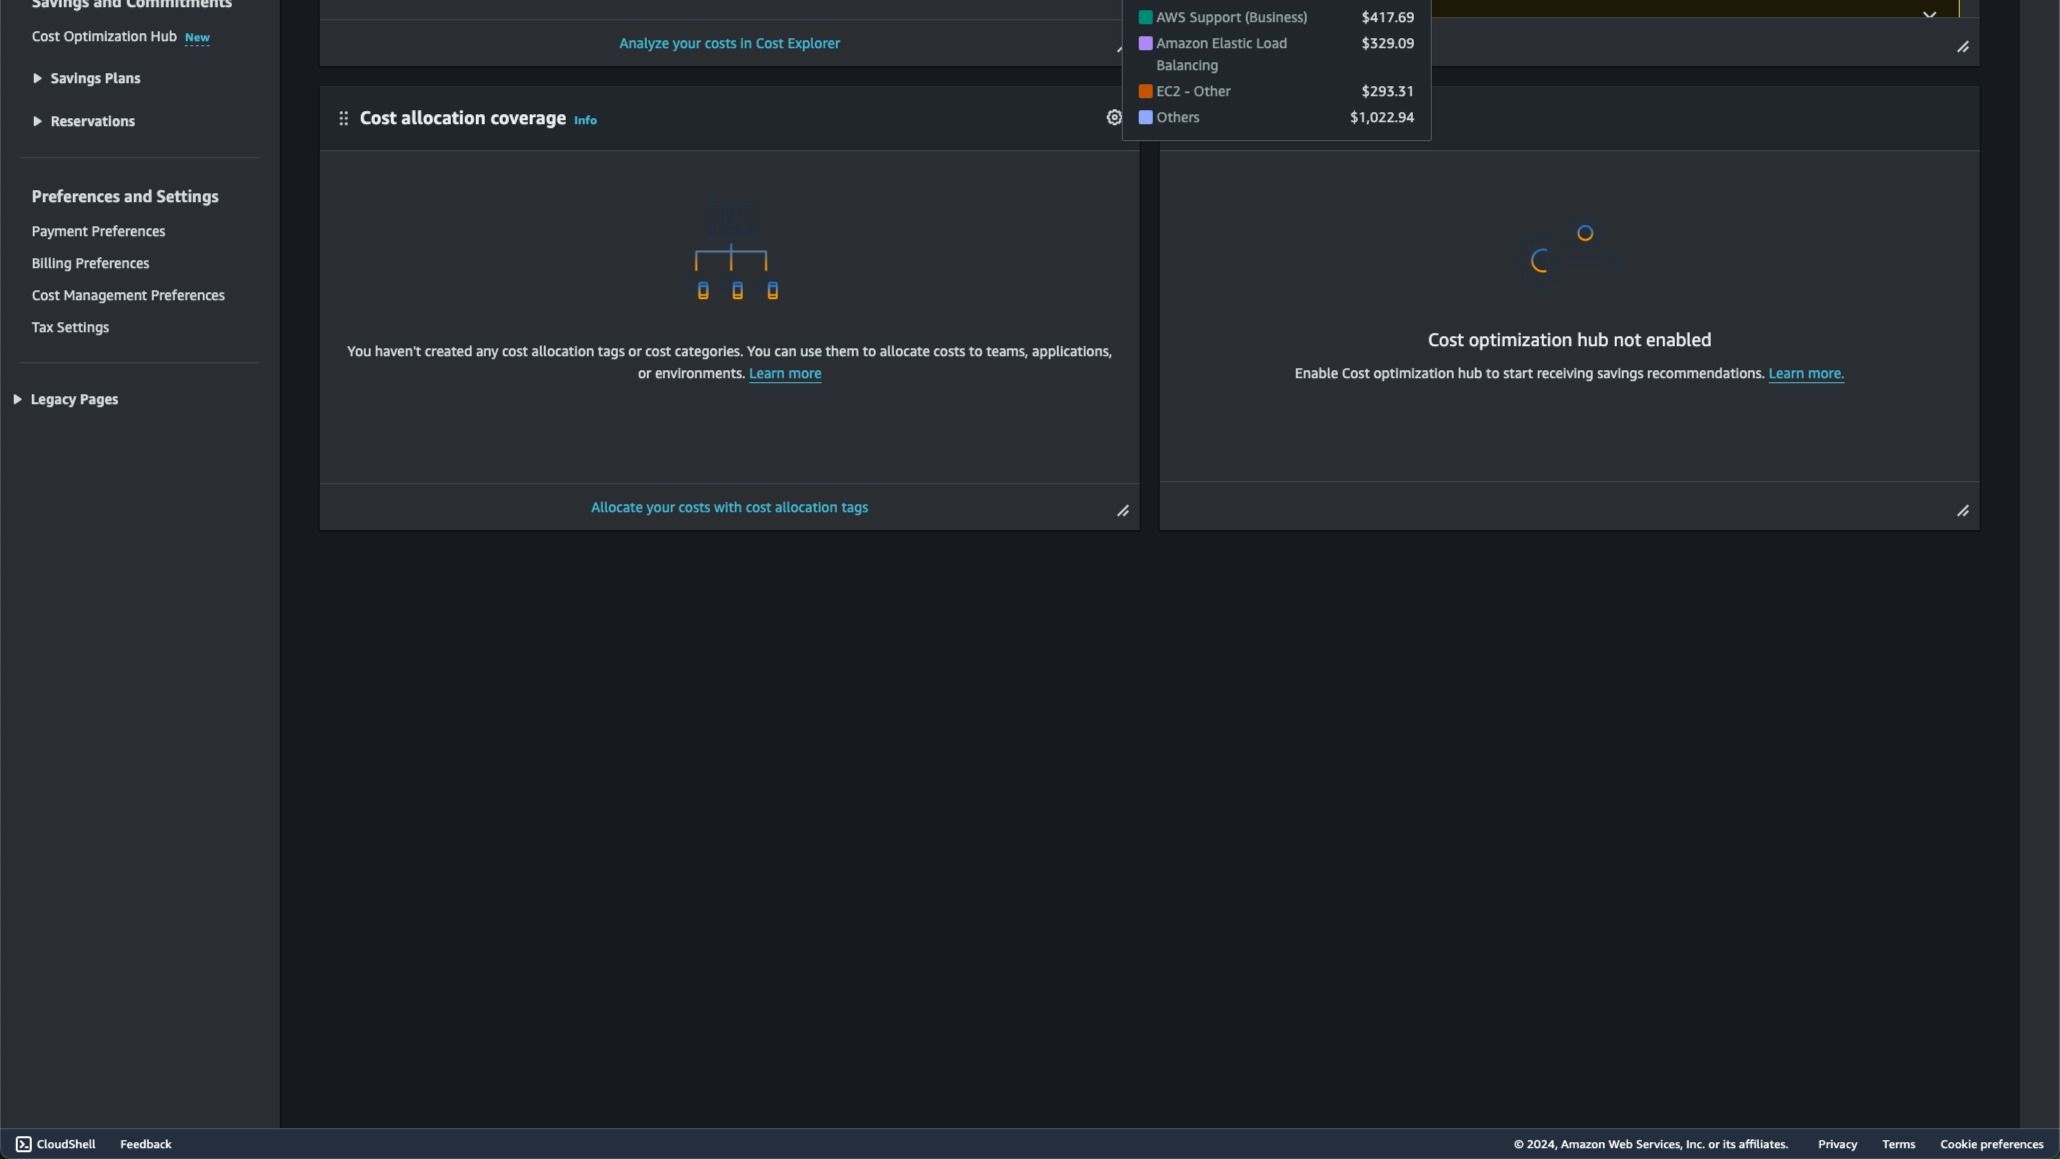Screen dimensions: 2060x1159
Task: Click the Cost optimization hub not enabled heading
Action: (x=1569, y=340)
